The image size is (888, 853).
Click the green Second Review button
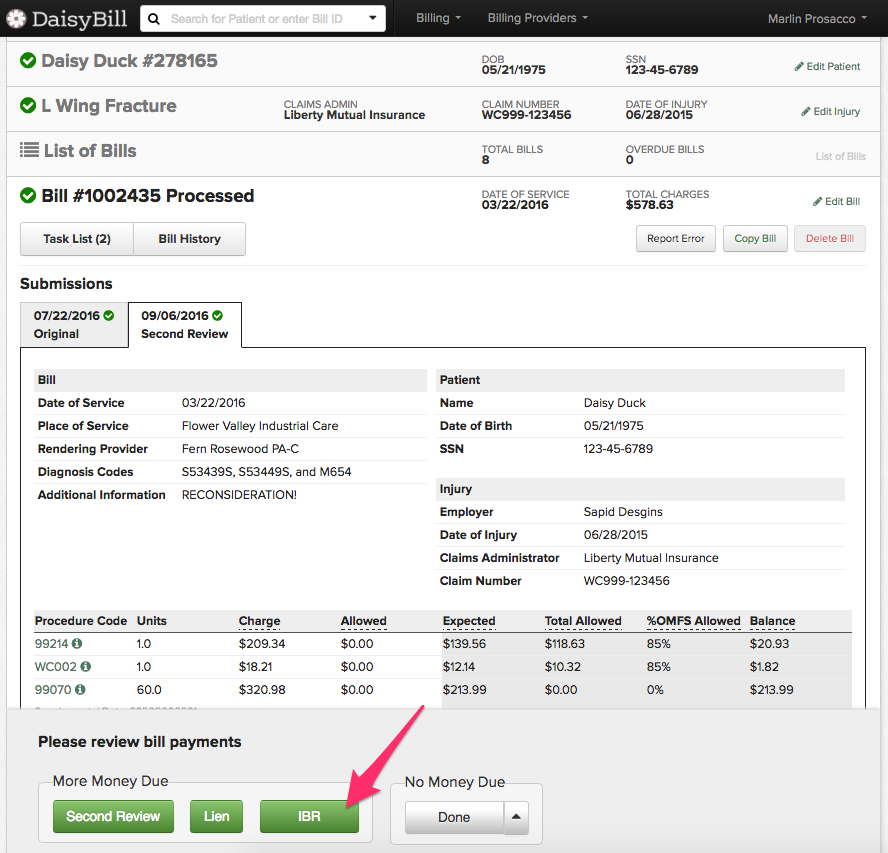click(x=113, y=816)
